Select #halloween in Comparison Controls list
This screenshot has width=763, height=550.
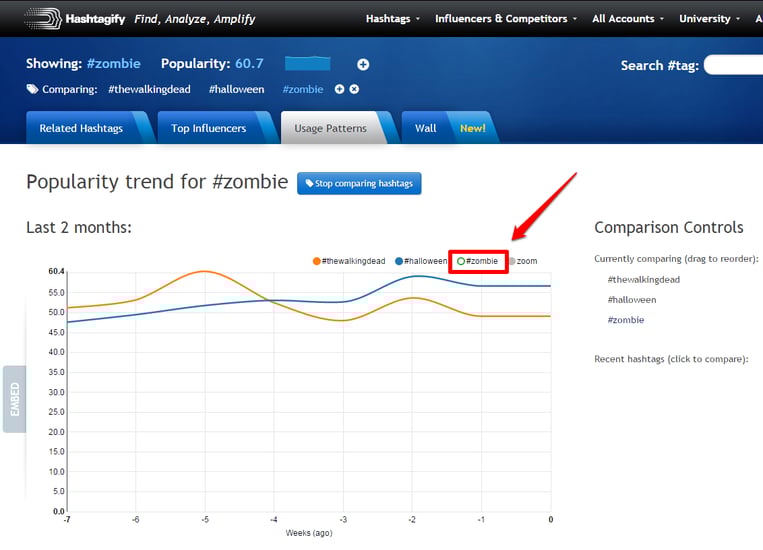[632, 300]
